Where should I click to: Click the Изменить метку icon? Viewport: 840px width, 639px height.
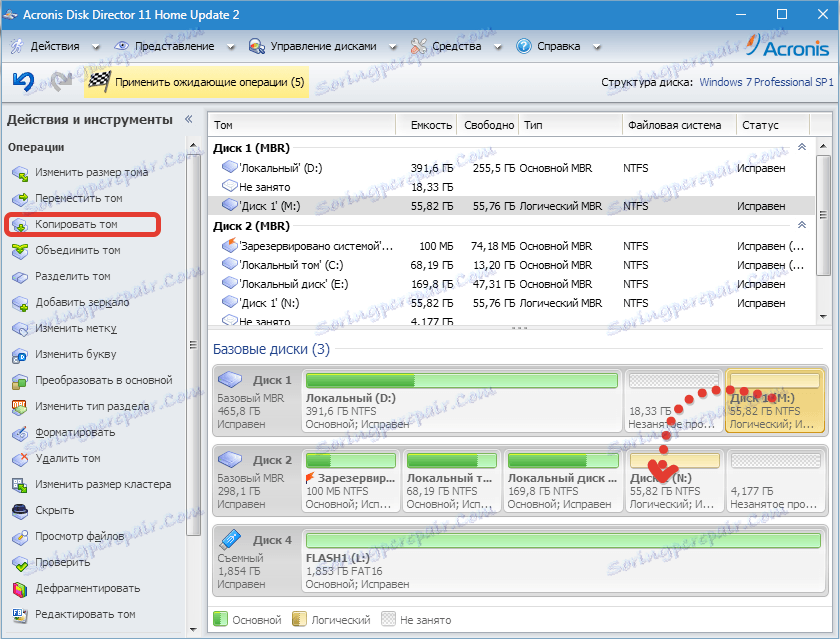(x=20, y=329)
